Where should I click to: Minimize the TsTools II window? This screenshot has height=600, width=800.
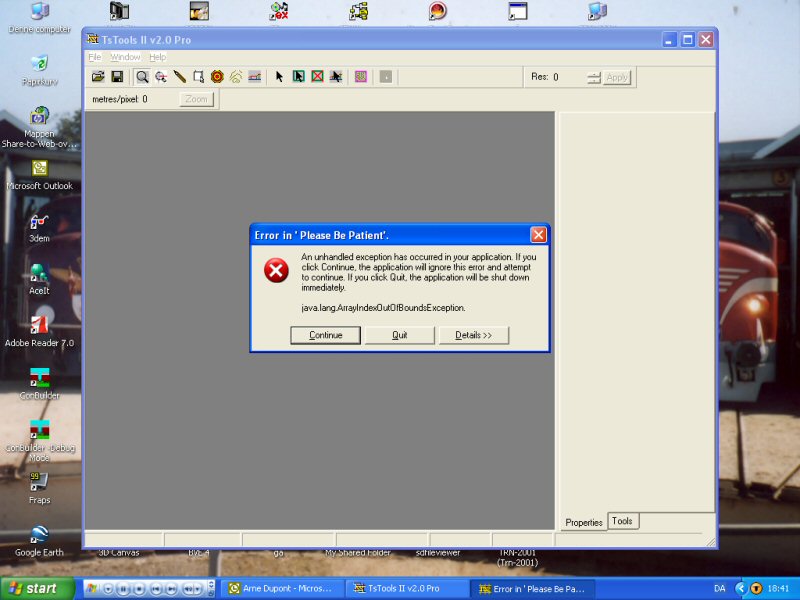[x=669, y=39]
